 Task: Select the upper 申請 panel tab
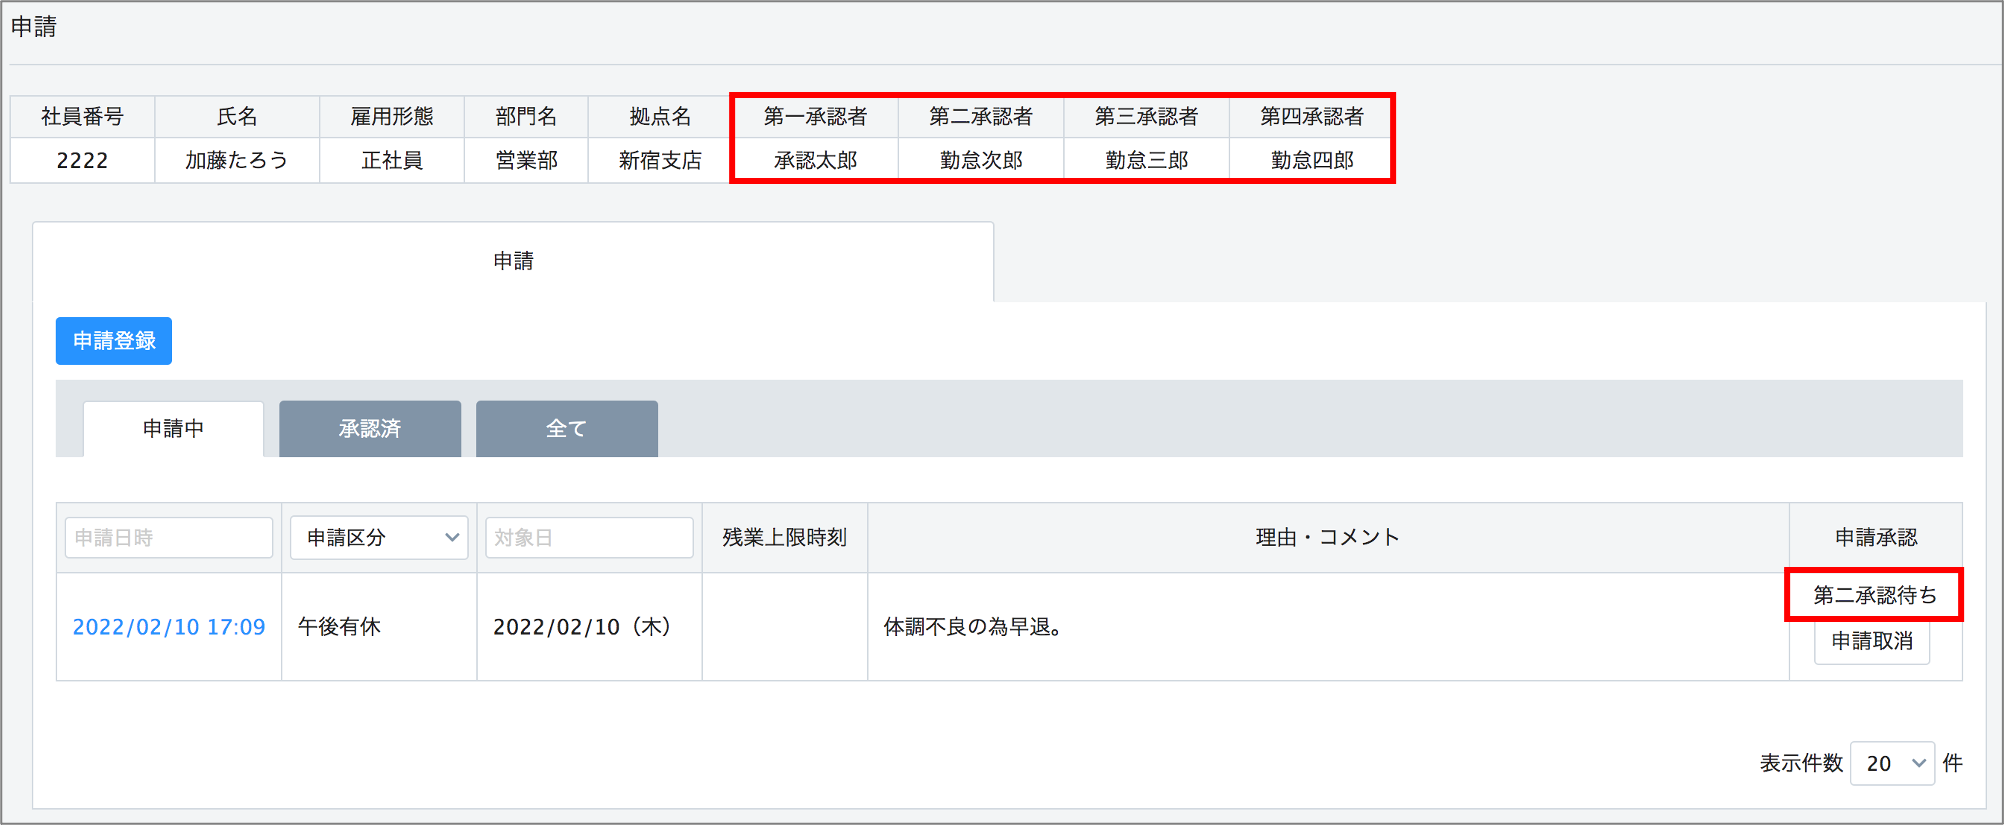(x=513, y=261)
